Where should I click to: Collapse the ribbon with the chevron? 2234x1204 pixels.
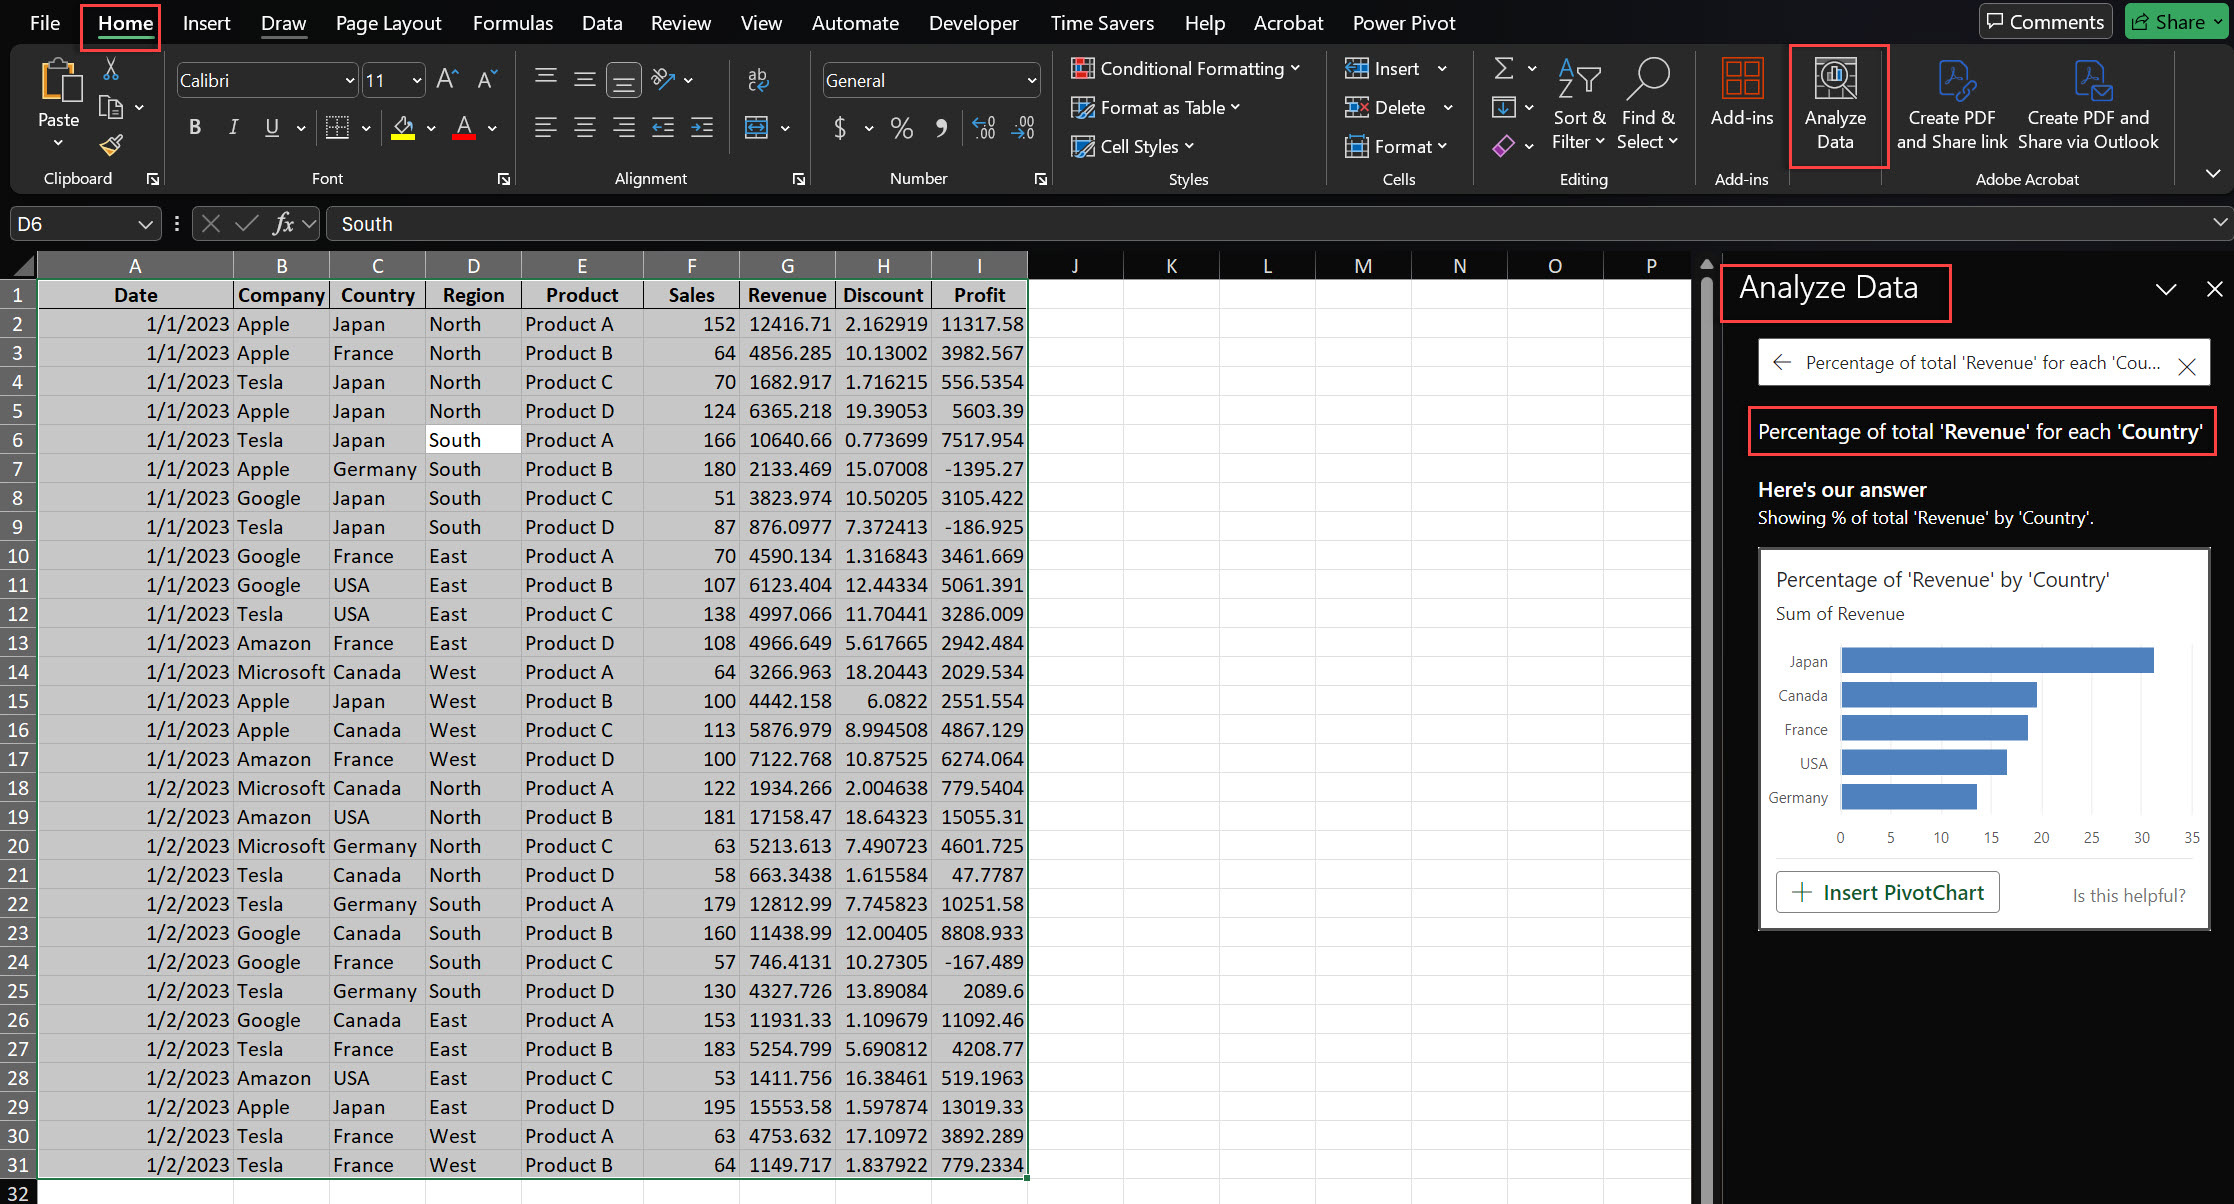click(2213, 174)
